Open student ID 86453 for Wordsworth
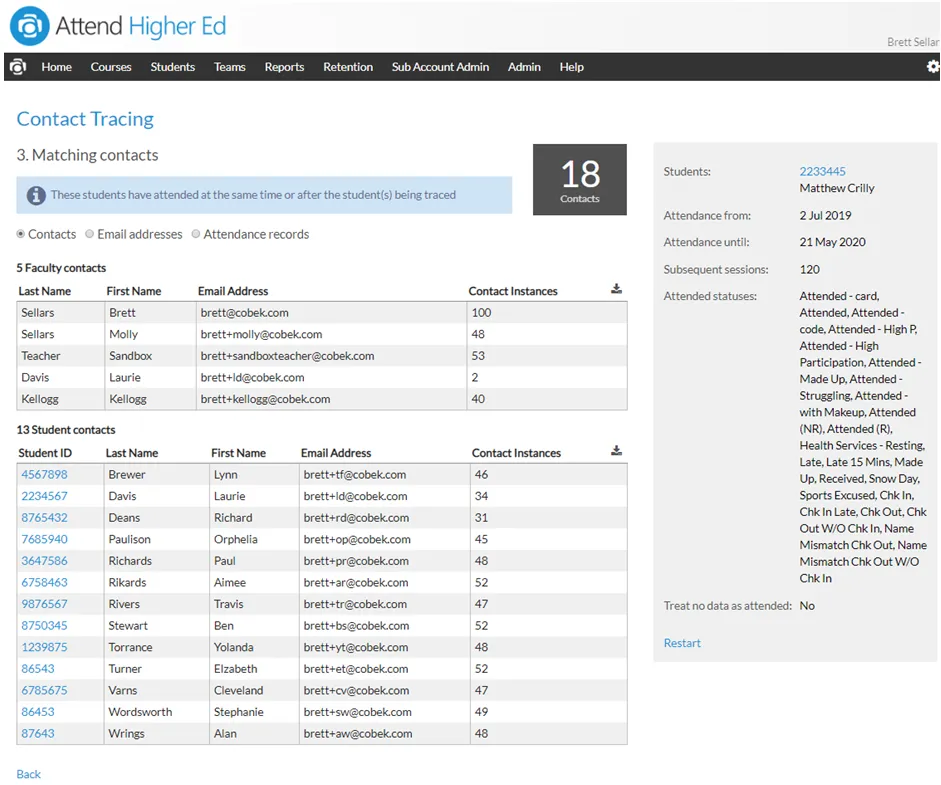Viewport: 941px width, 785px height. coord(38,712)
